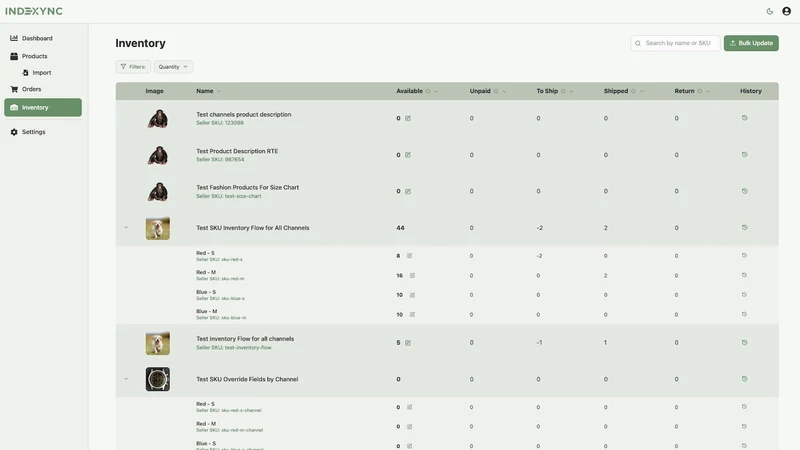The width and height of the screenshot is (800, 450).
Task: View history for Test Inventory Flow for all channels
Action: 744,342
